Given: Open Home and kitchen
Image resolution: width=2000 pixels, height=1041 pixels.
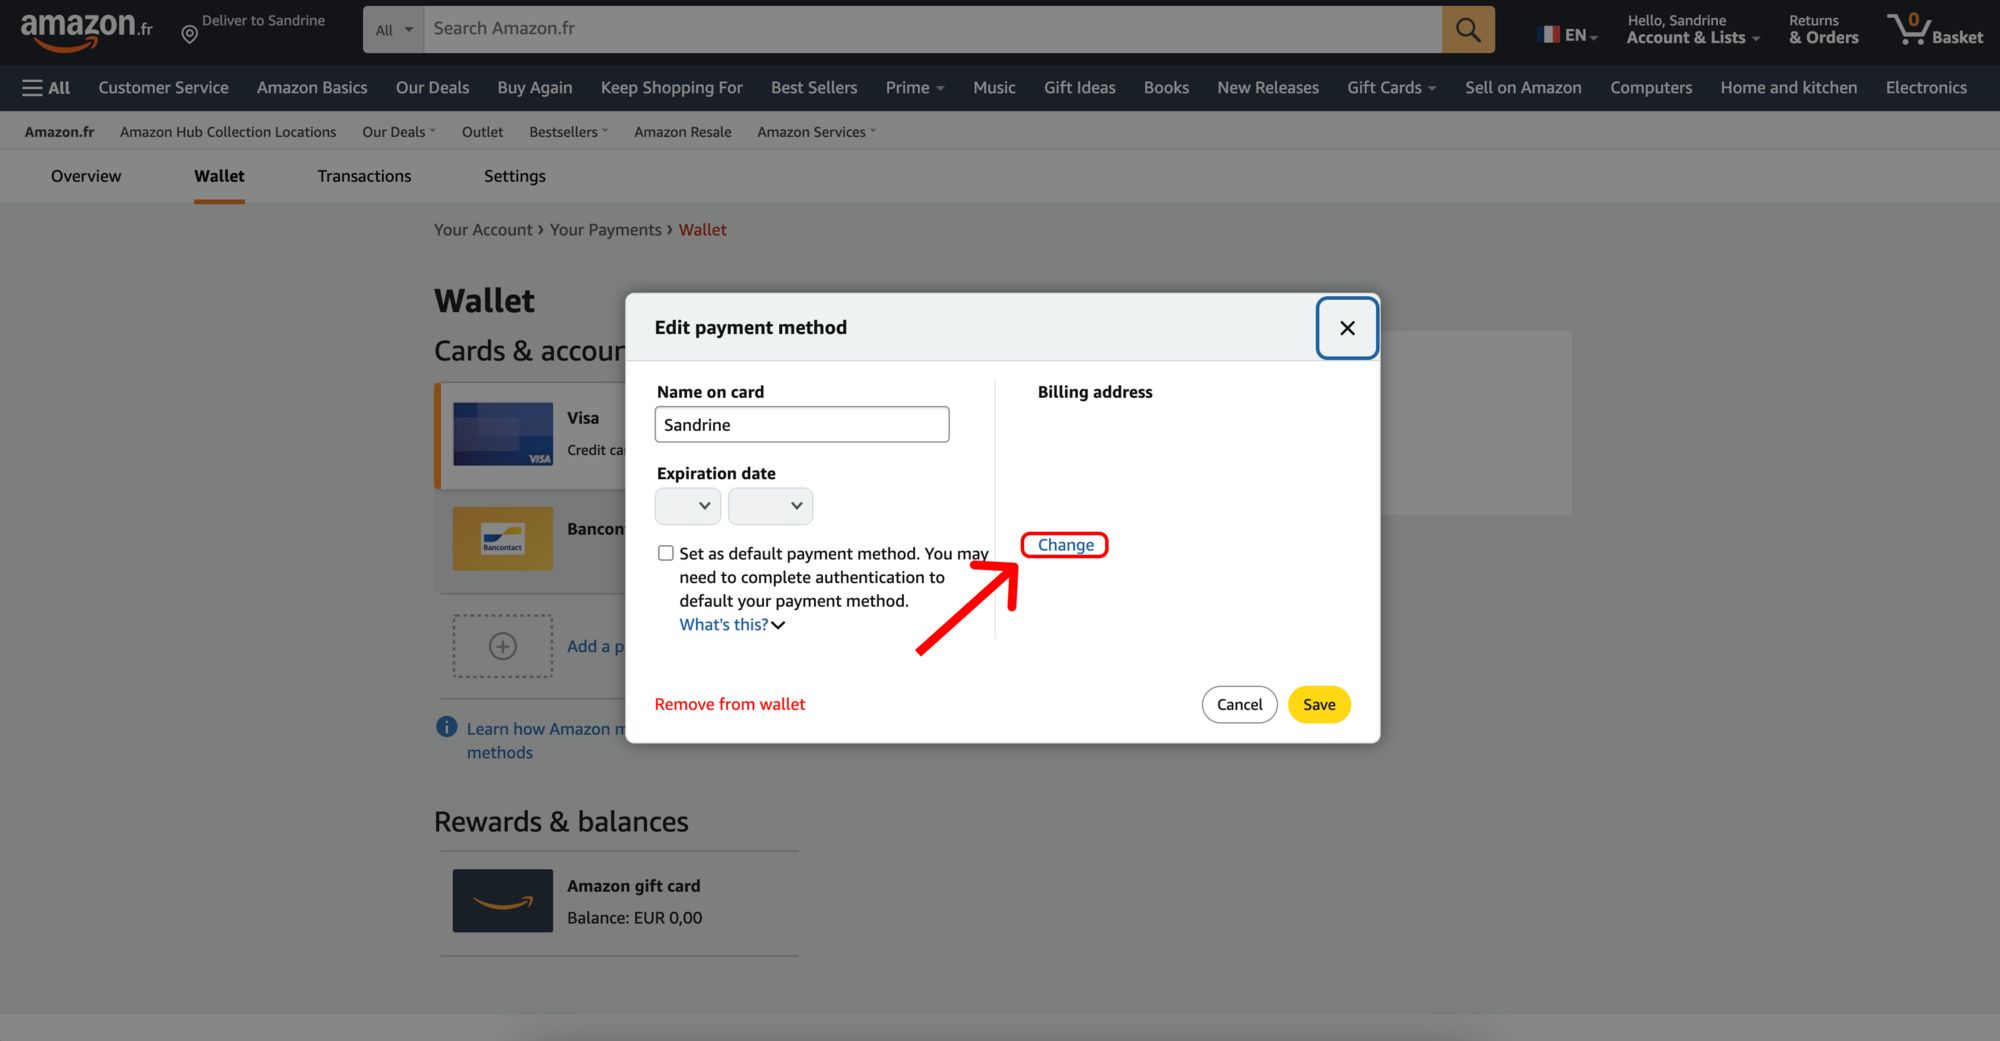Looking at the screenshot, I should point(1788,88).
